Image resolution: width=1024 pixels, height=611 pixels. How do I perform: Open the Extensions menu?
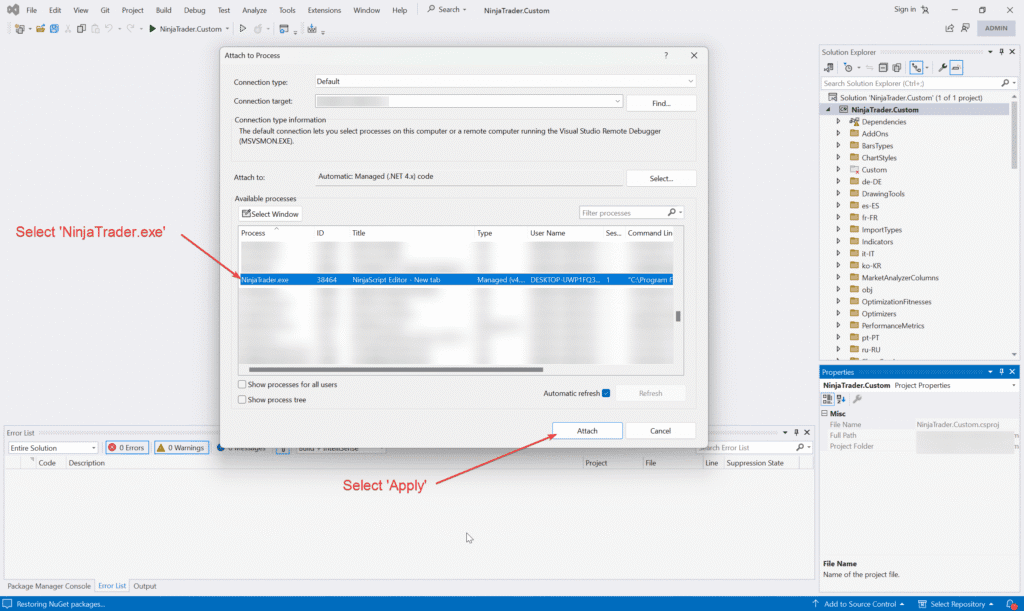(324, 10)
